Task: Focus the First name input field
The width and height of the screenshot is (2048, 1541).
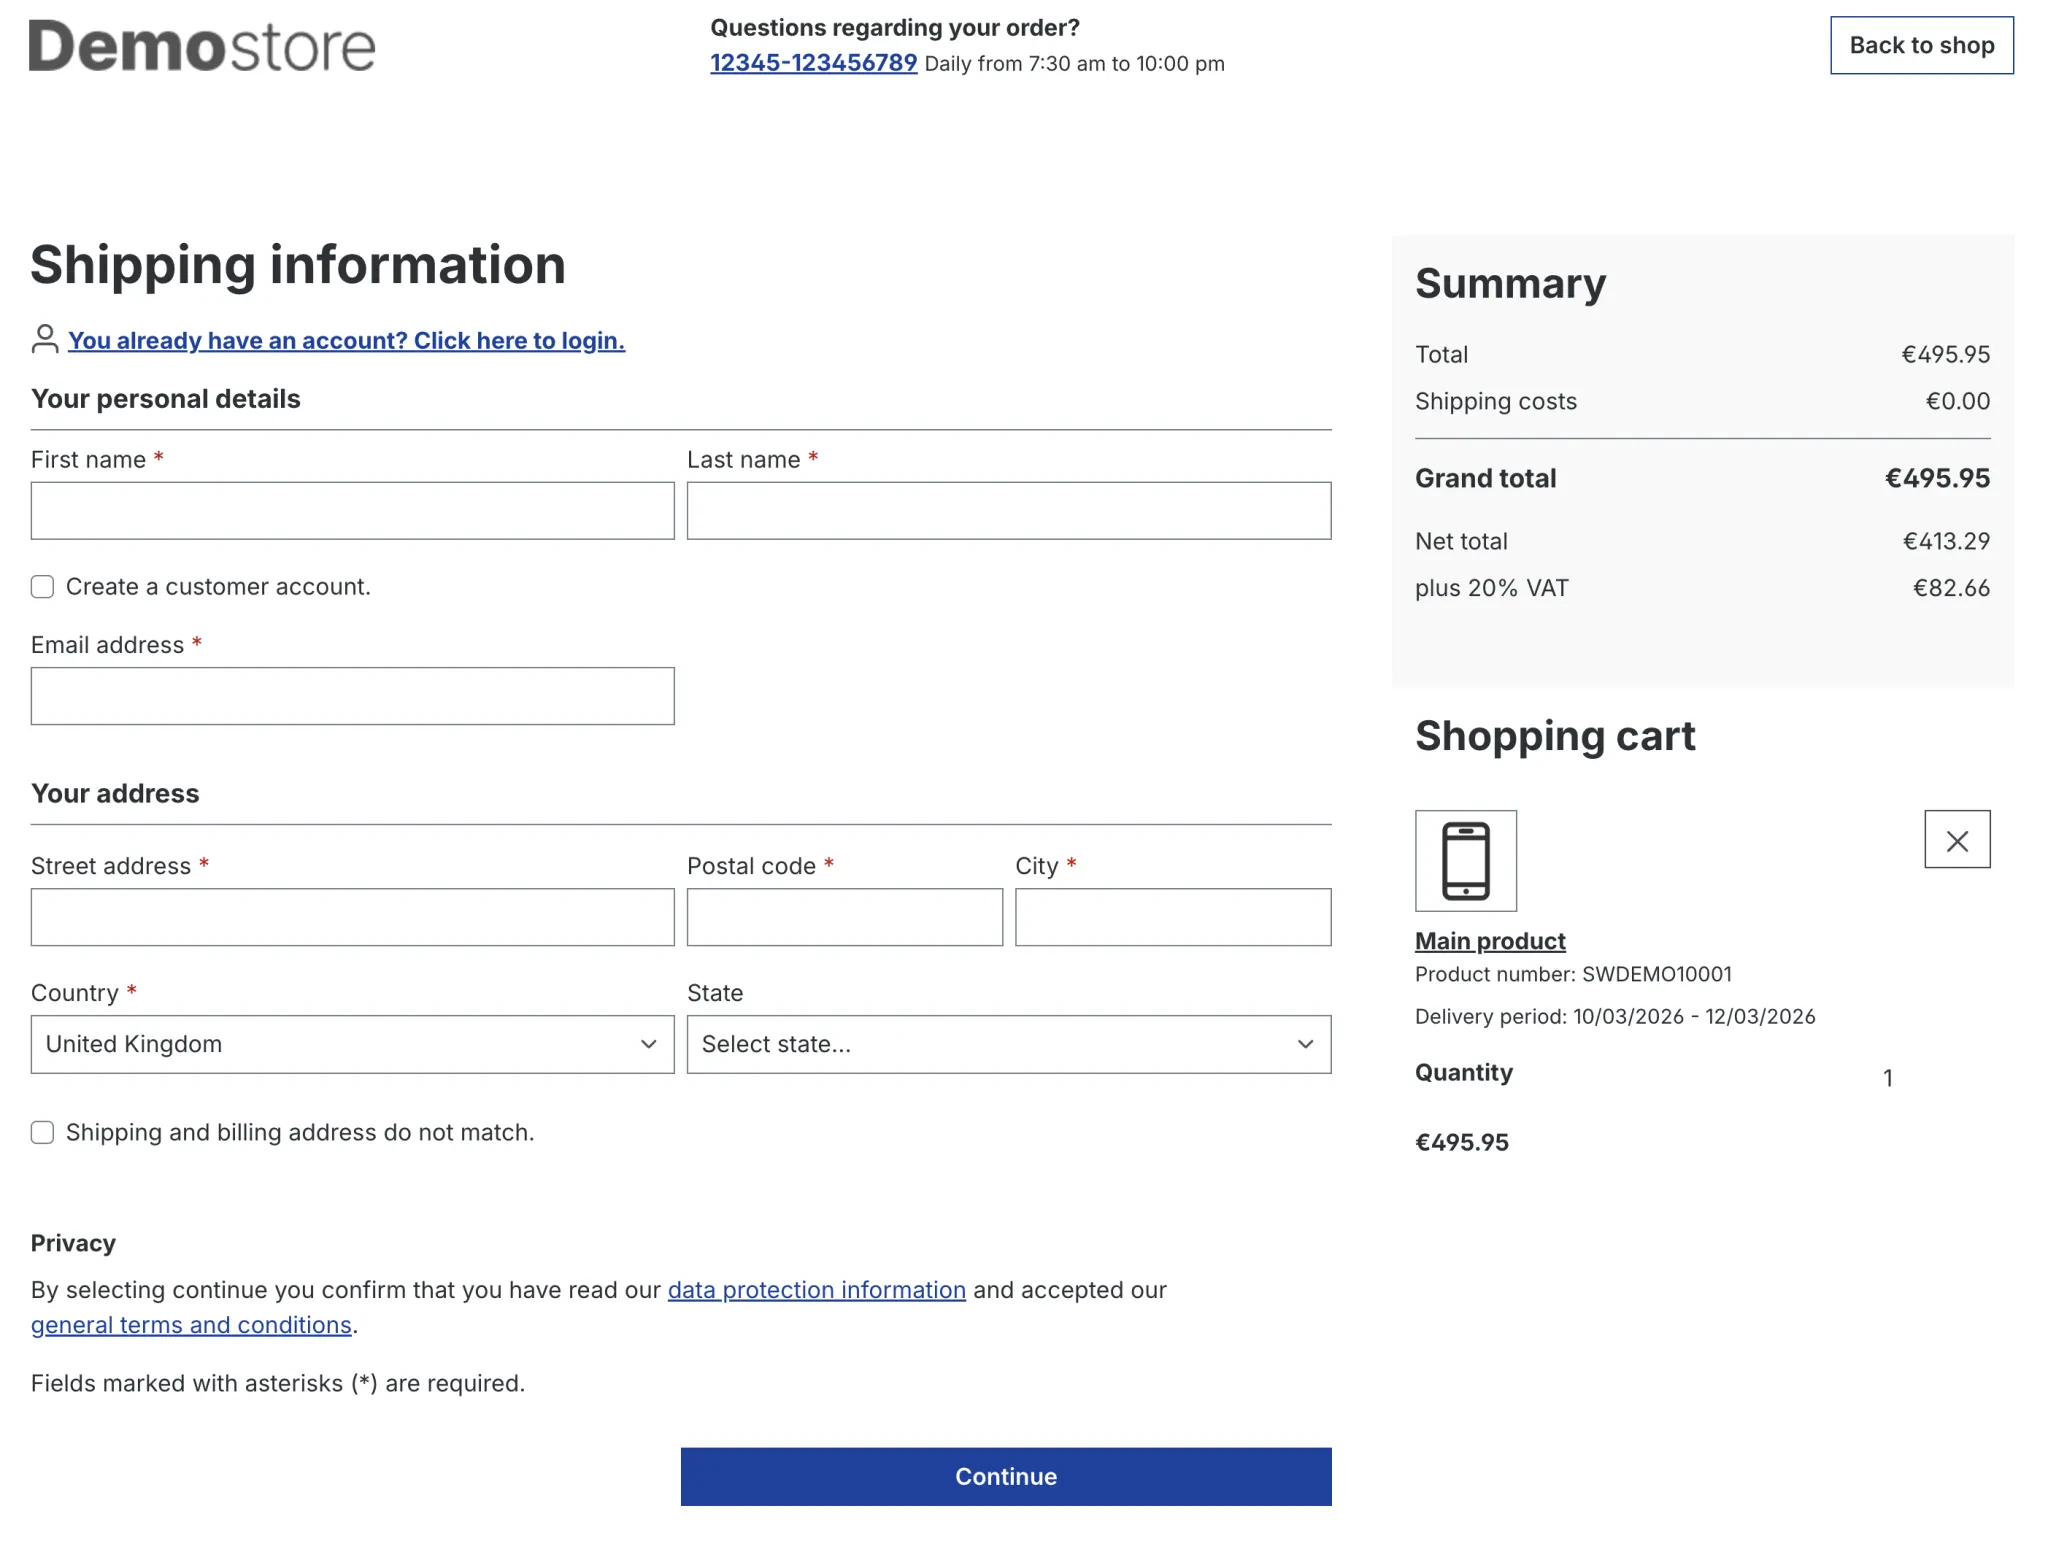Action: click(x=352, y=511)
